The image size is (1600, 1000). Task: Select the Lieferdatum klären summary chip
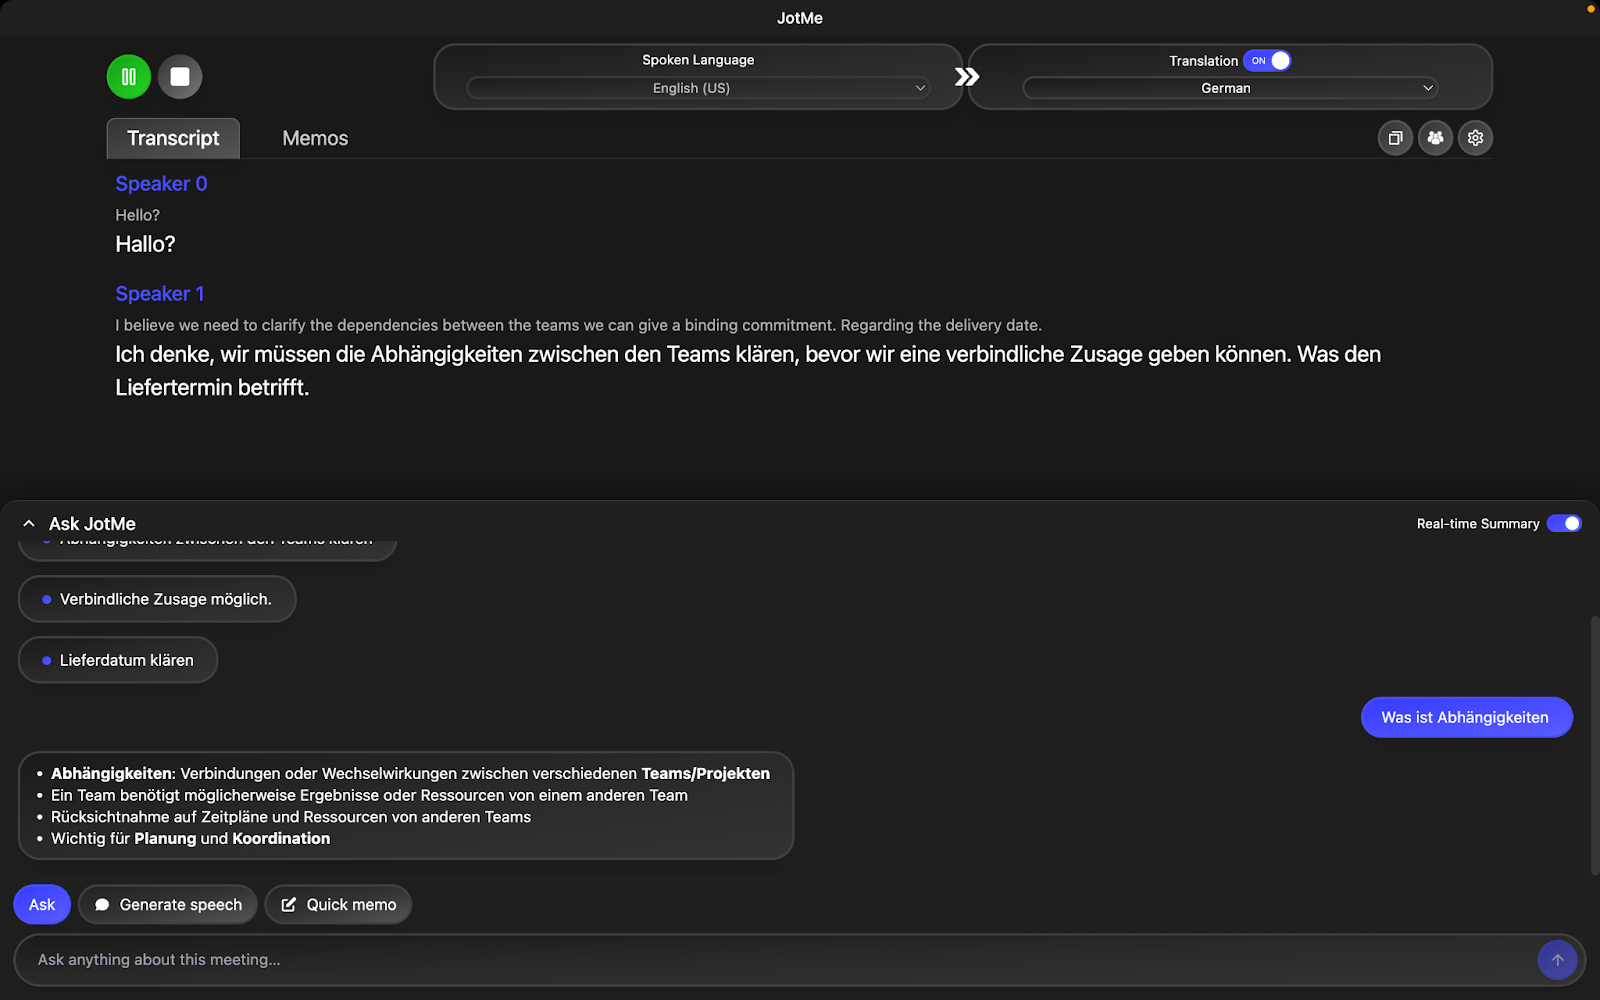117,660
